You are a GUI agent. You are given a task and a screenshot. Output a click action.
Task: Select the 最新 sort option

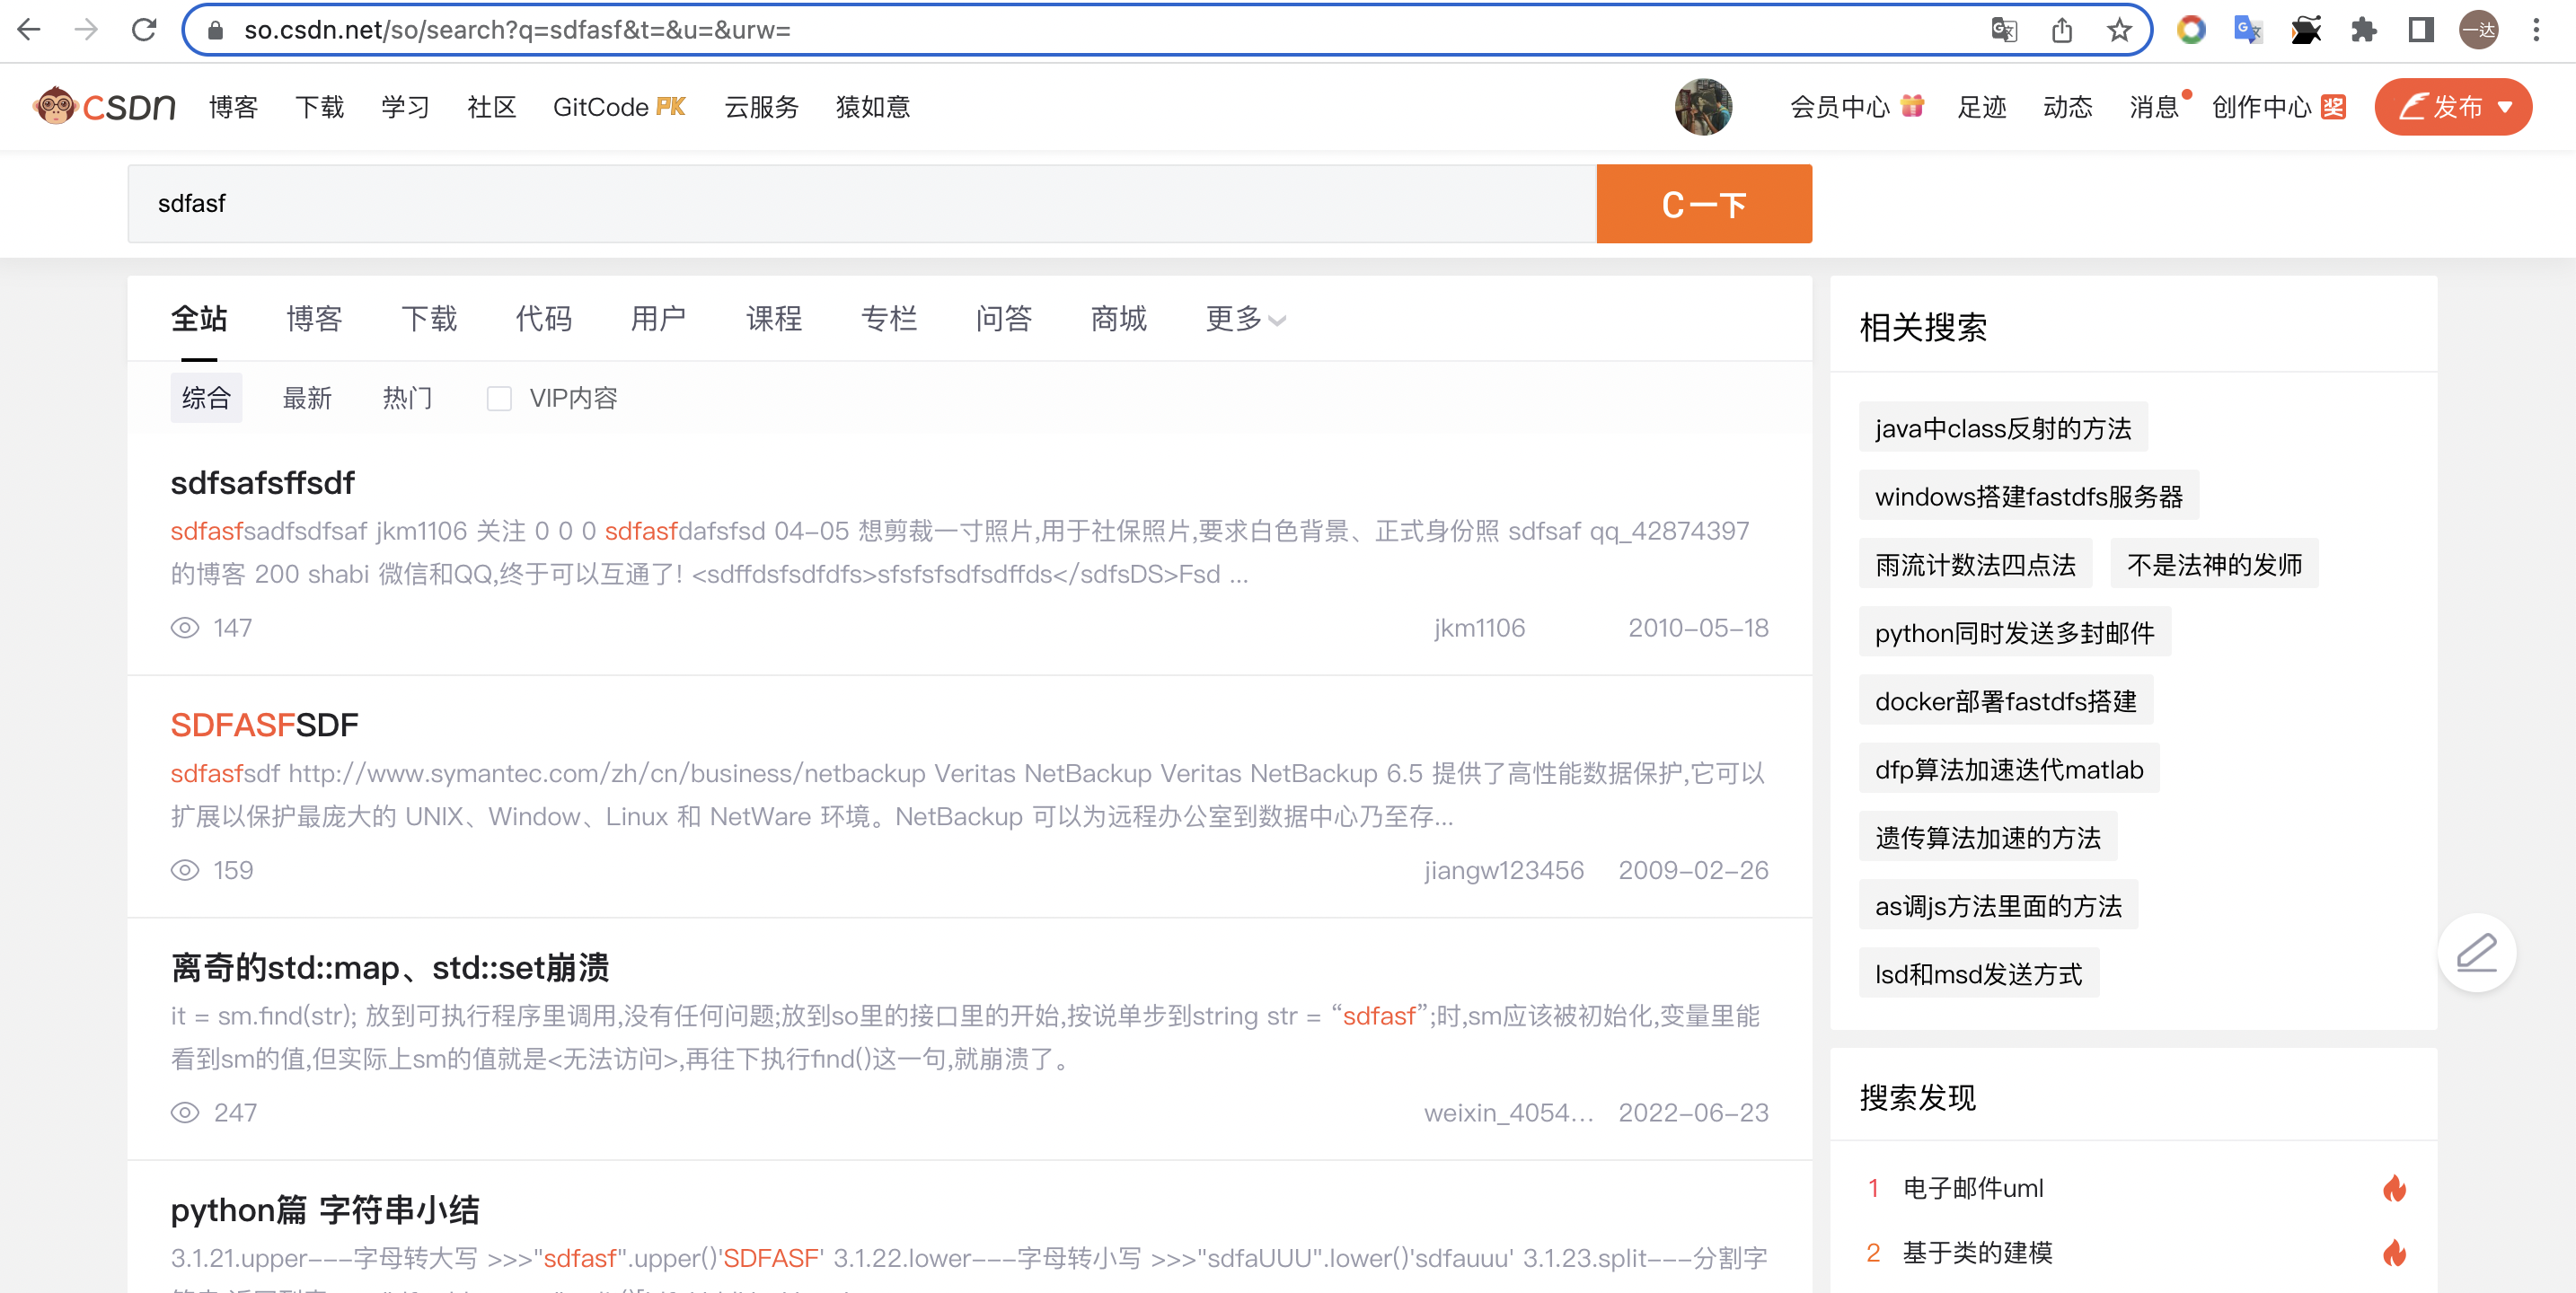pyautogui.click(x=307, y=399)
